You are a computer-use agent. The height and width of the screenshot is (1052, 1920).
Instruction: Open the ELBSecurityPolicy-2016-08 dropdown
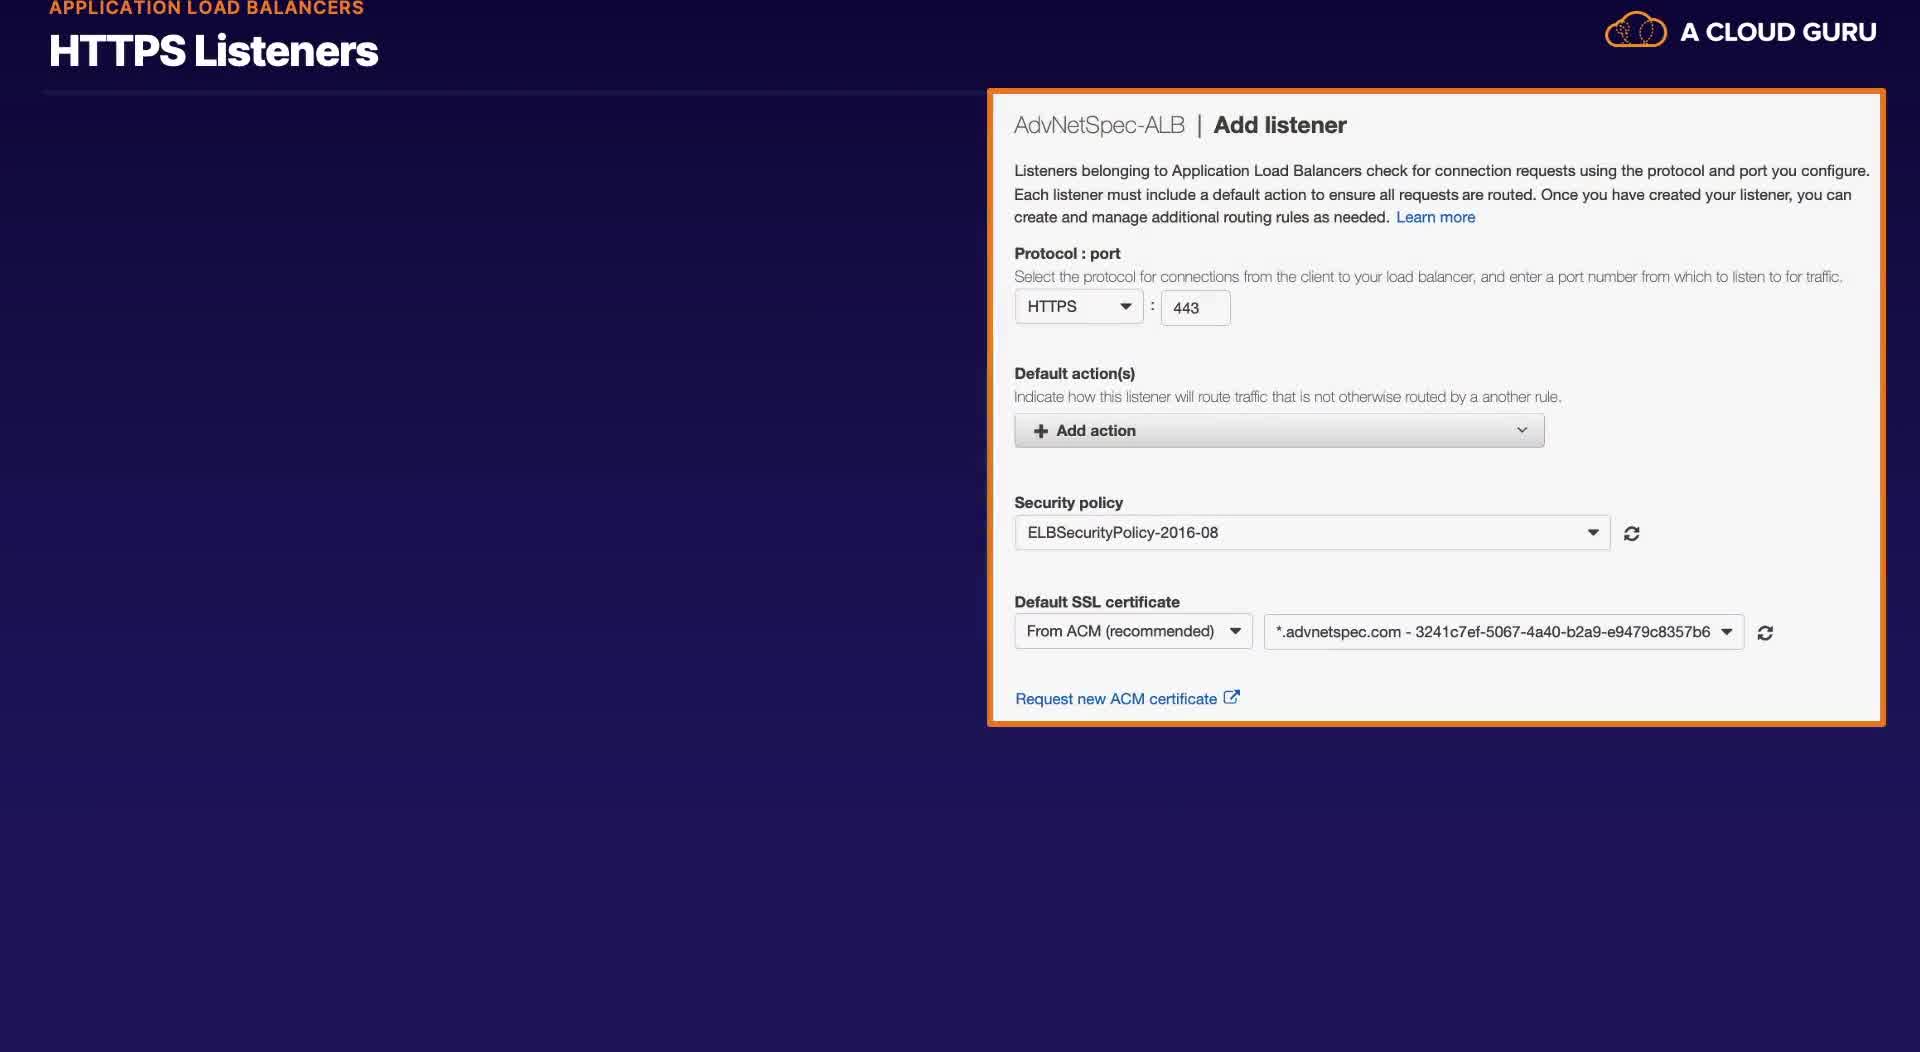(1312, 532)
